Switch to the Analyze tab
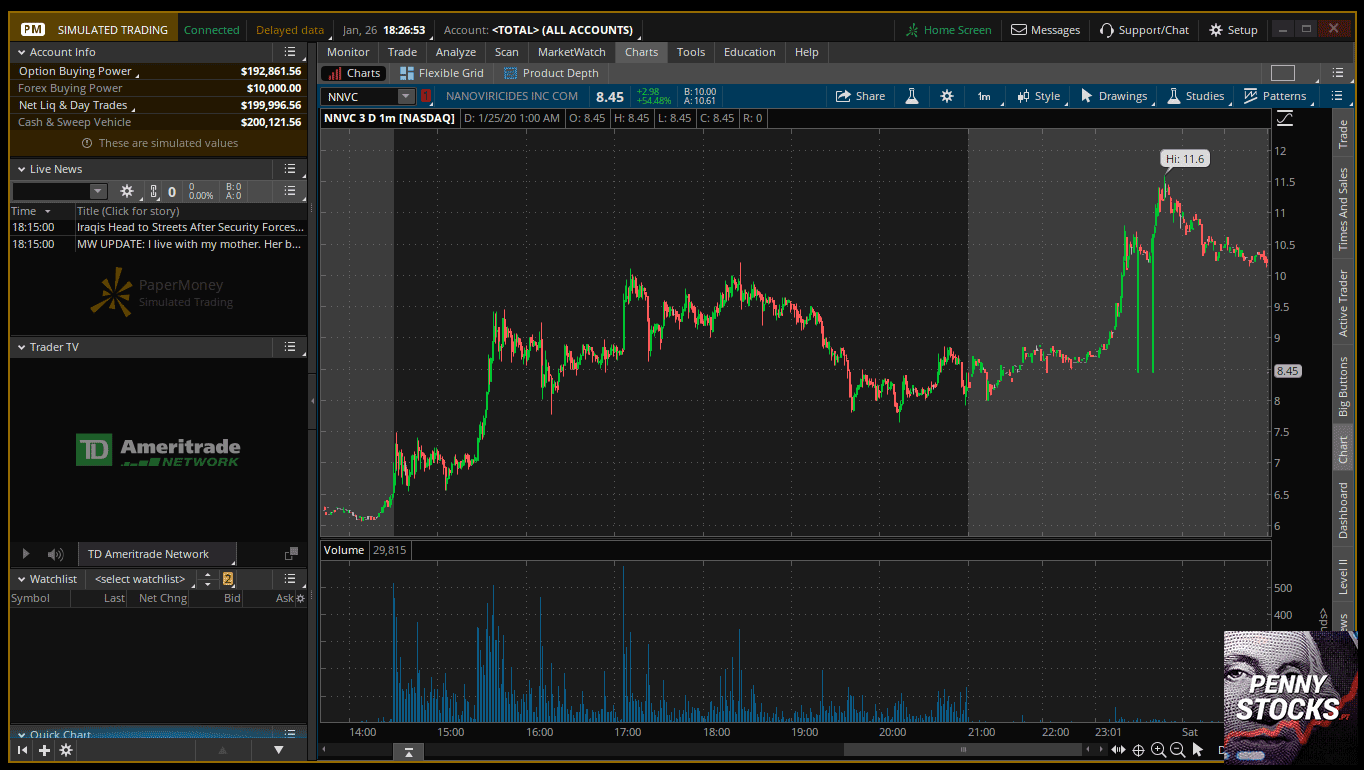Viewport: 1364px width, 770px height. 456,52
